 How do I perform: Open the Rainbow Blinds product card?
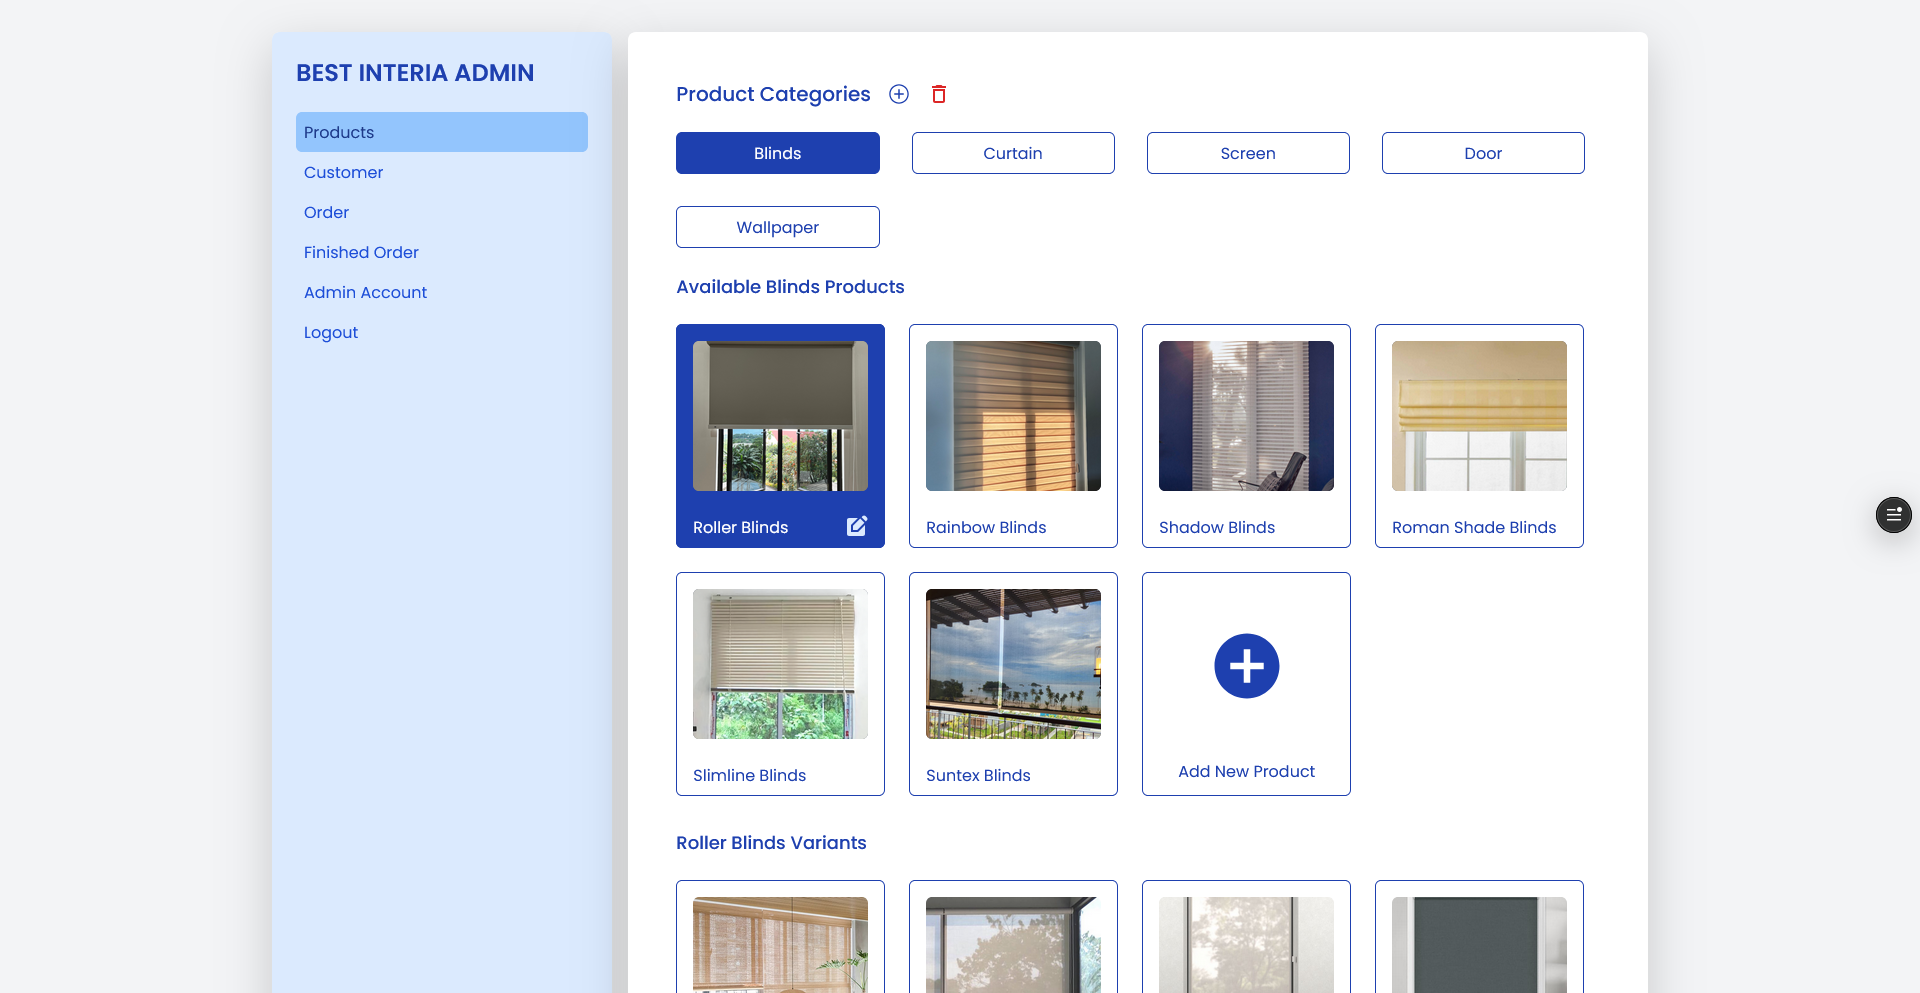(x=1013, y=436)
